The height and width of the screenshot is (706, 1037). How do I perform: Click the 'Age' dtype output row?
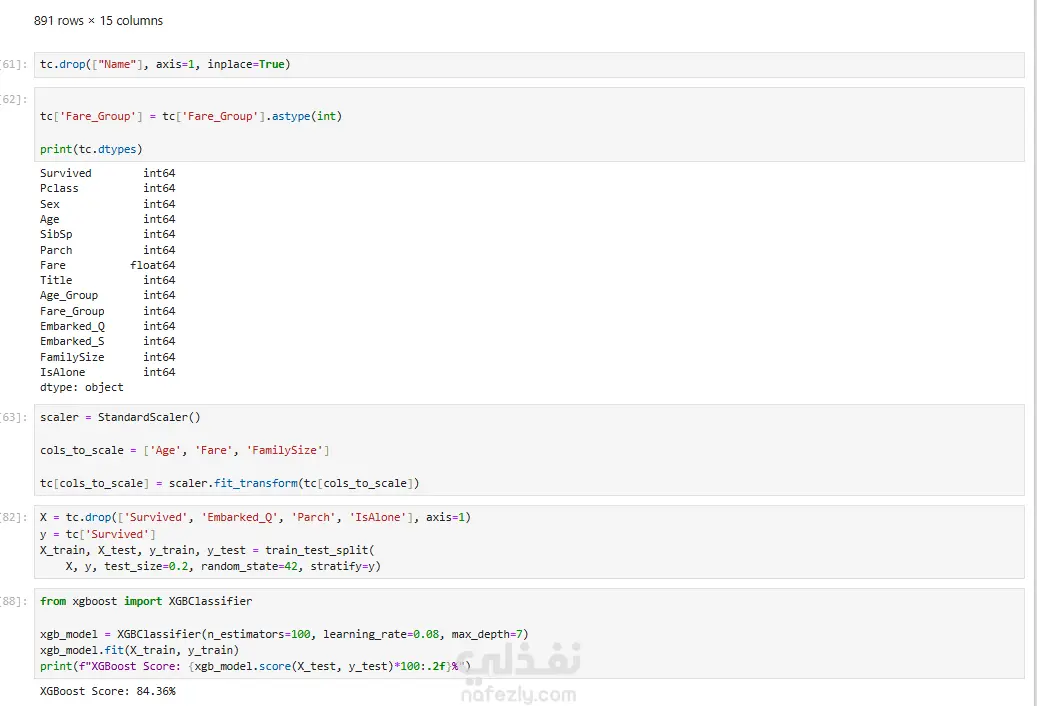click(x=108, y=219)
